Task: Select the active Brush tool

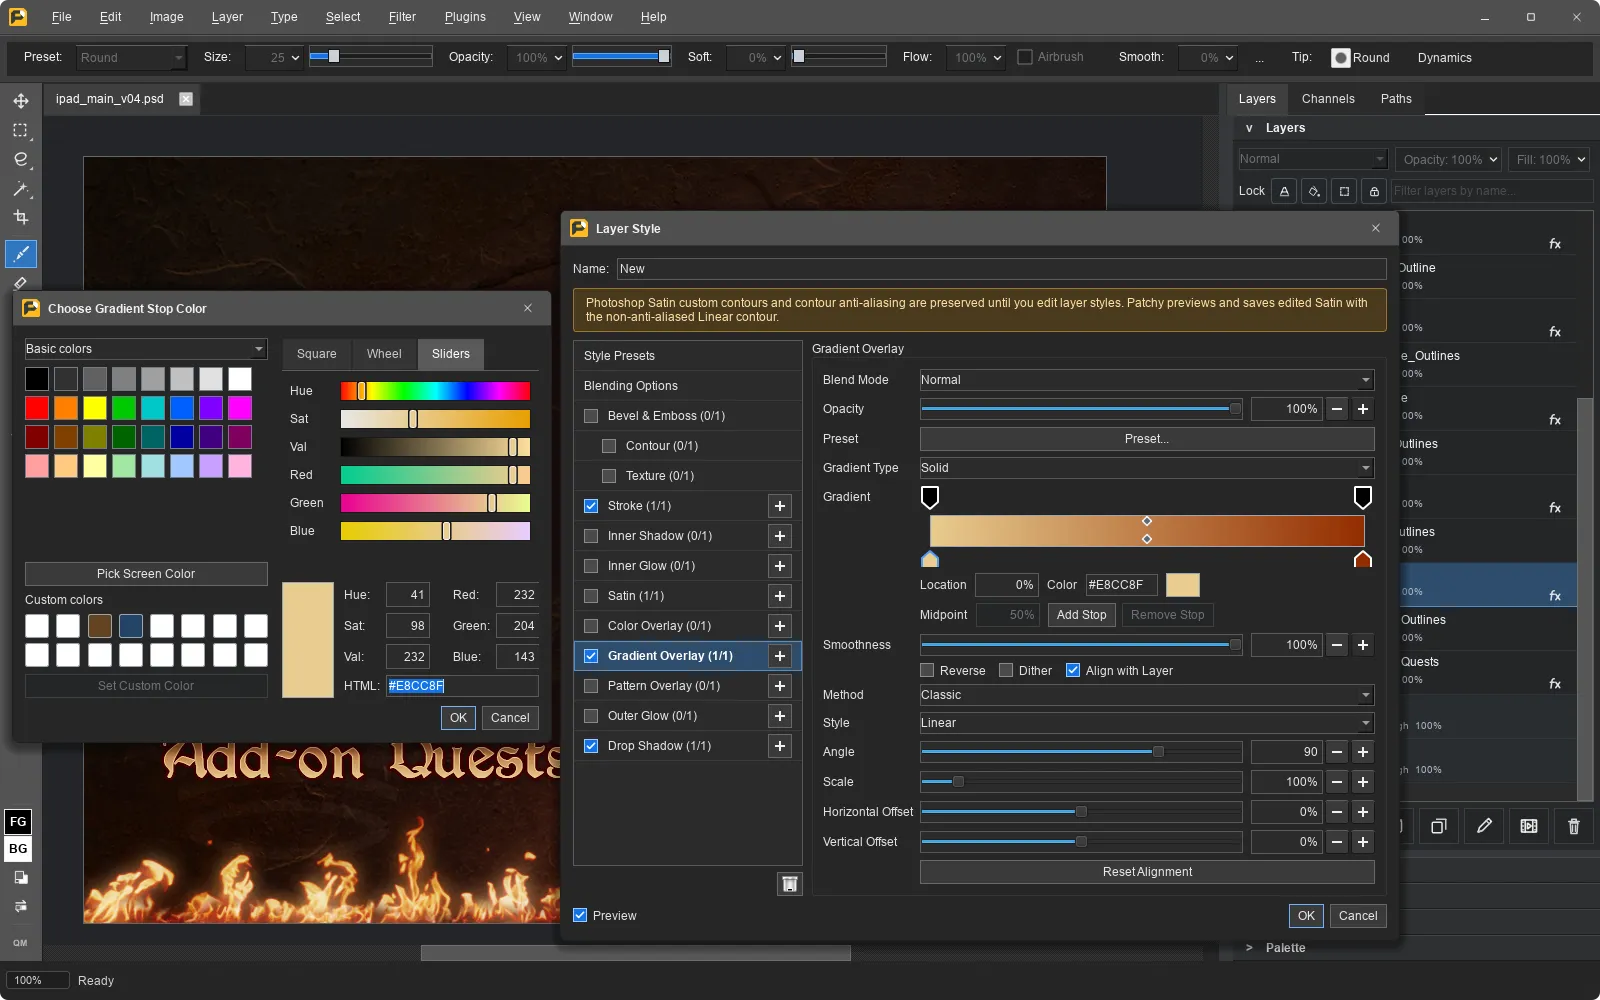Action: (21, 254)
